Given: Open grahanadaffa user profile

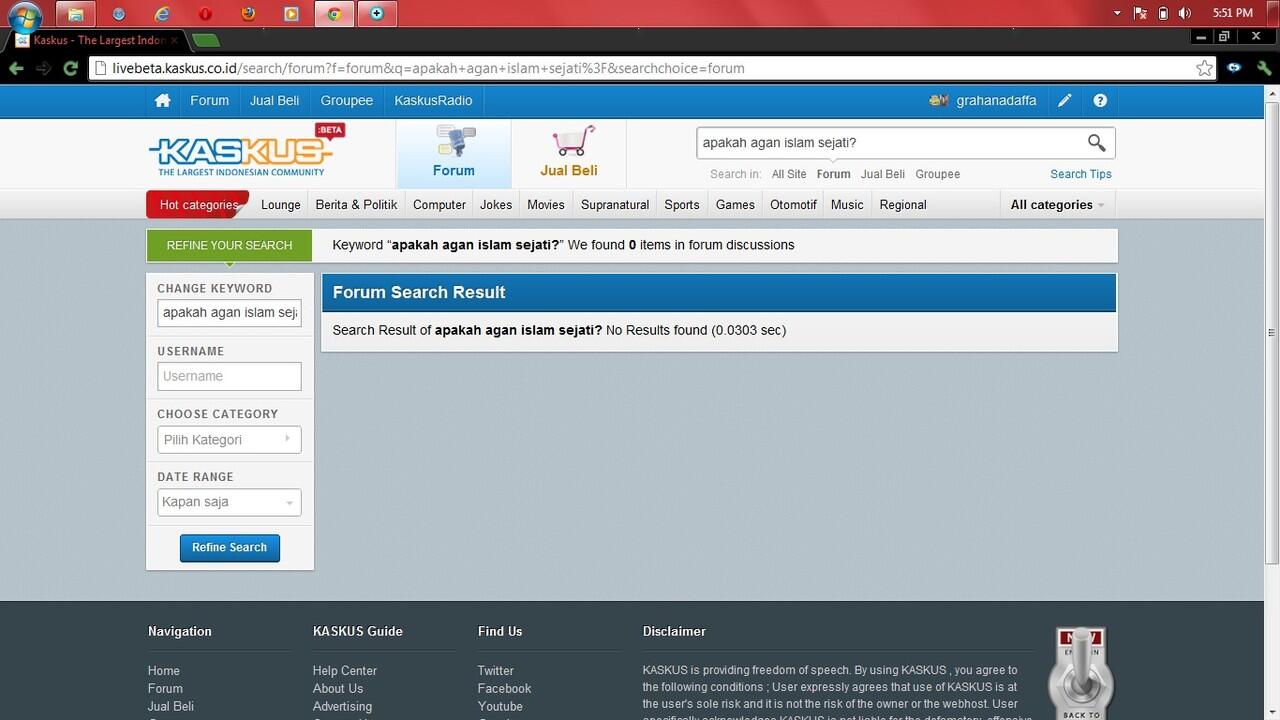Looking at the screenshot, I should [x=982, y=100].
